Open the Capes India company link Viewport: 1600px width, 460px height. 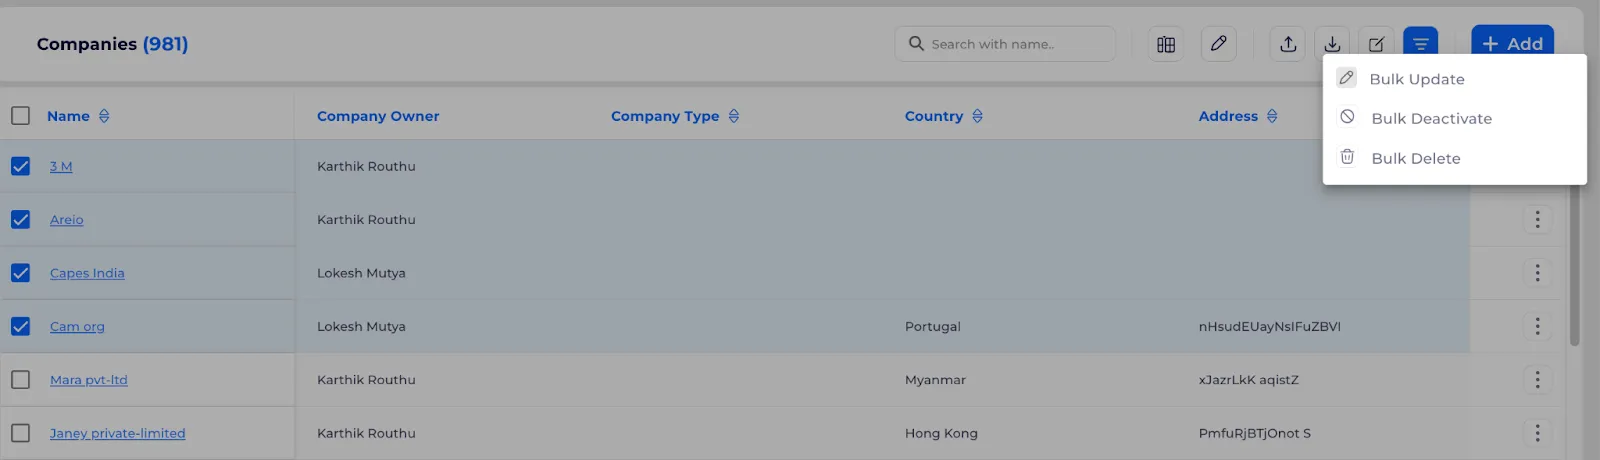[x=87, y=273]
